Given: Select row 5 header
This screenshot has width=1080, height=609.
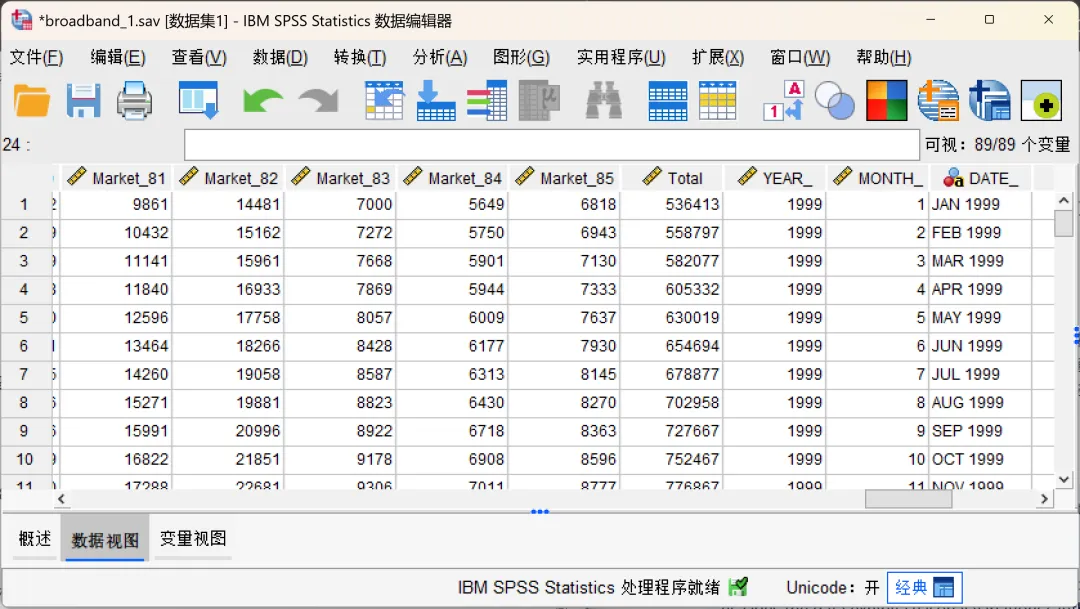Looking at the screenshot, I should 24,318.
